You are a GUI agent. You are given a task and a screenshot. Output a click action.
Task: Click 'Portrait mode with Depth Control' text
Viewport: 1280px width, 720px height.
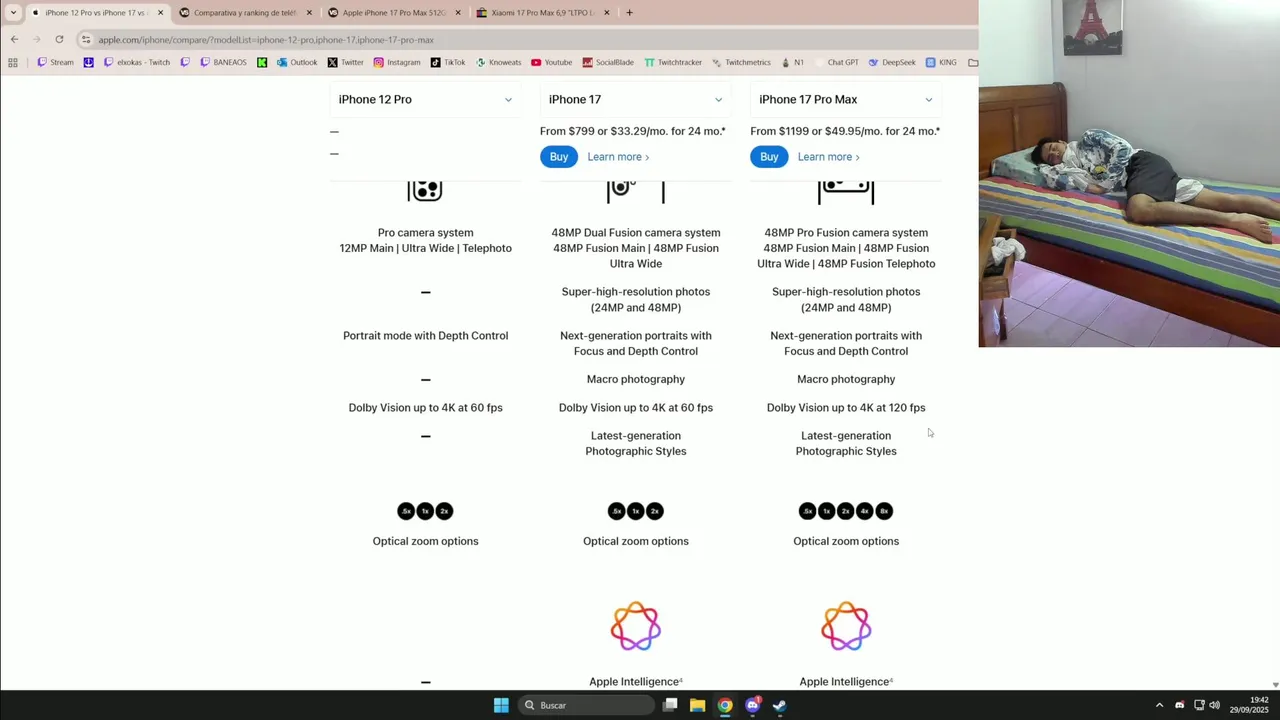[x=425, y=336]
